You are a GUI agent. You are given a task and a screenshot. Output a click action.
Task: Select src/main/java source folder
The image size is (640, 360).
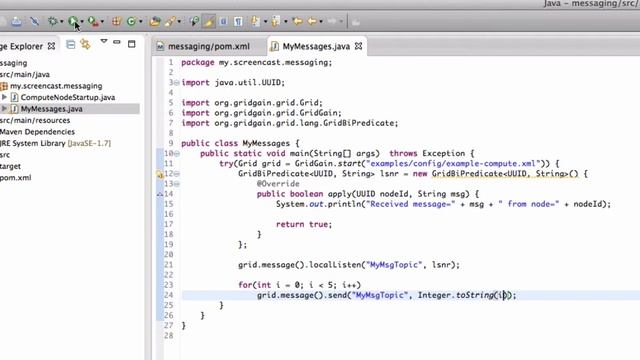24,74
